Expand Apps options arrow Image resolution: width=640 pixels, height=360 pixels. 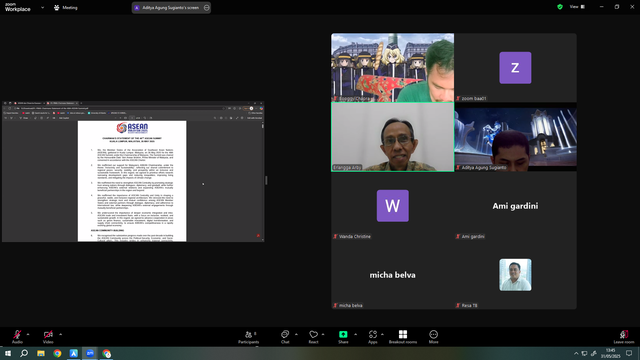(x=382, y=335)
